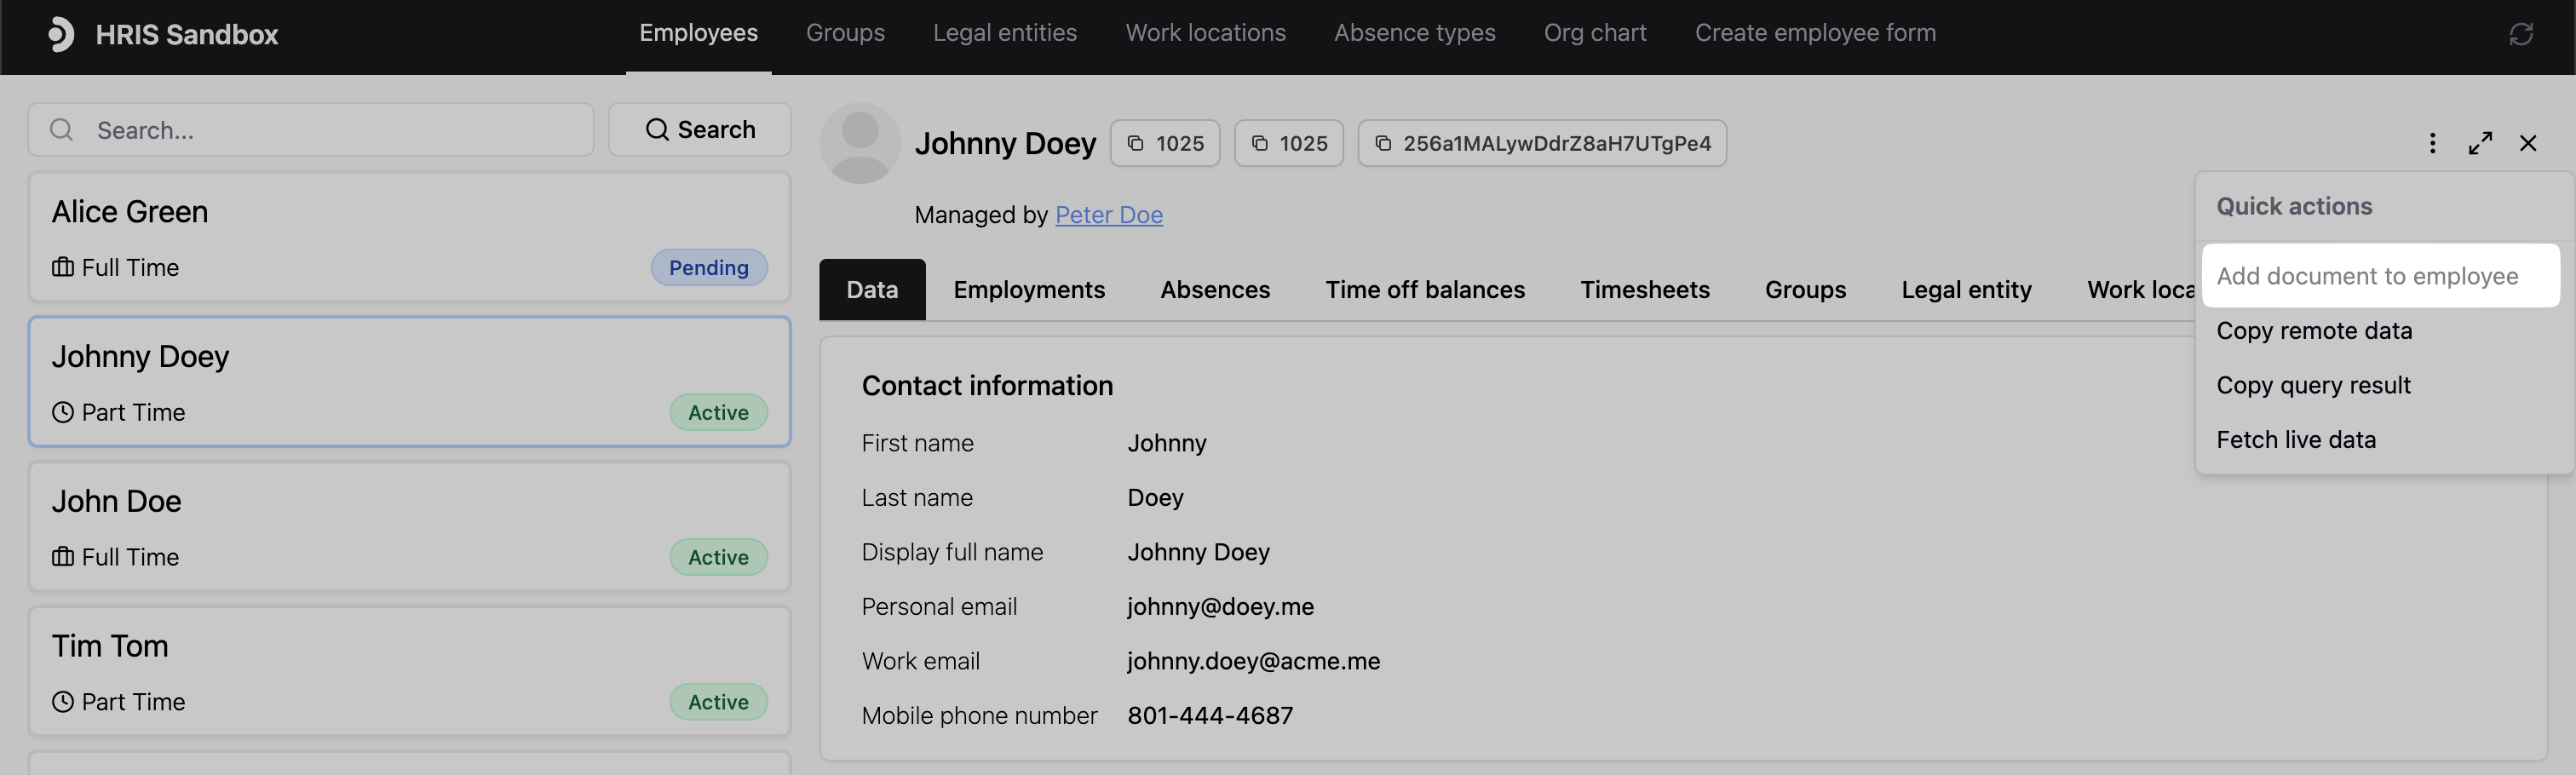Click the HRIS Sandbox logo icon
The image size is (2576, 775).
click(x=61, y=34)
